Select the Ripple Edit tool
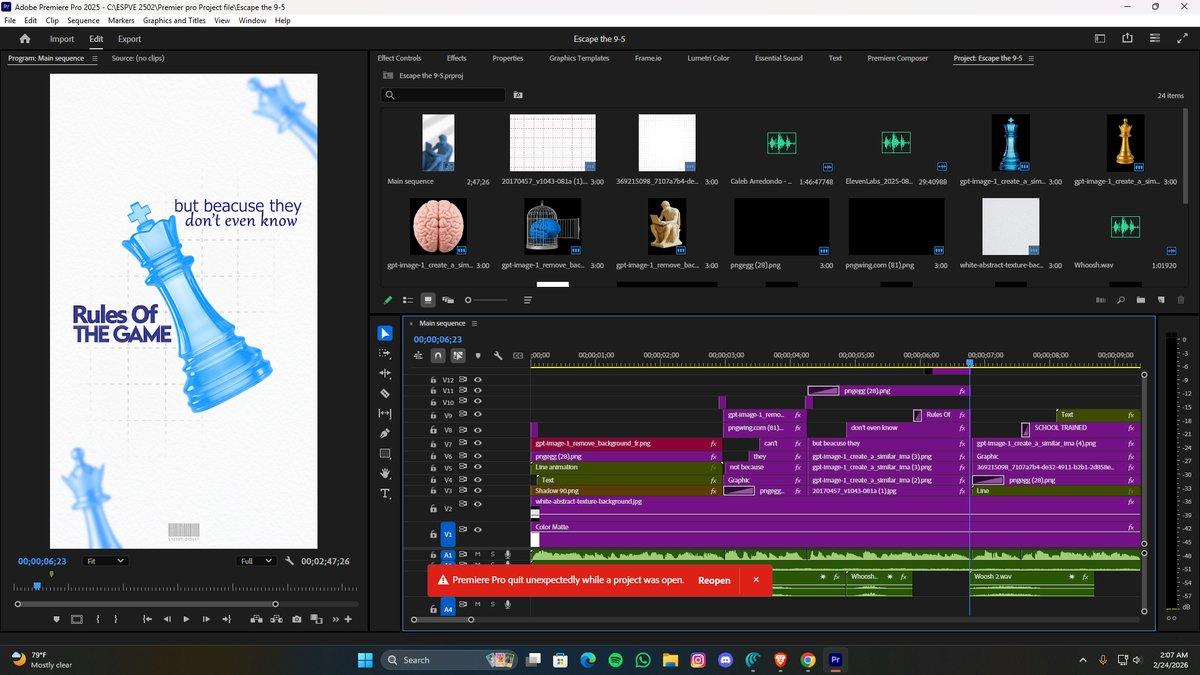1200x675 pixels. tap(385, 373)
